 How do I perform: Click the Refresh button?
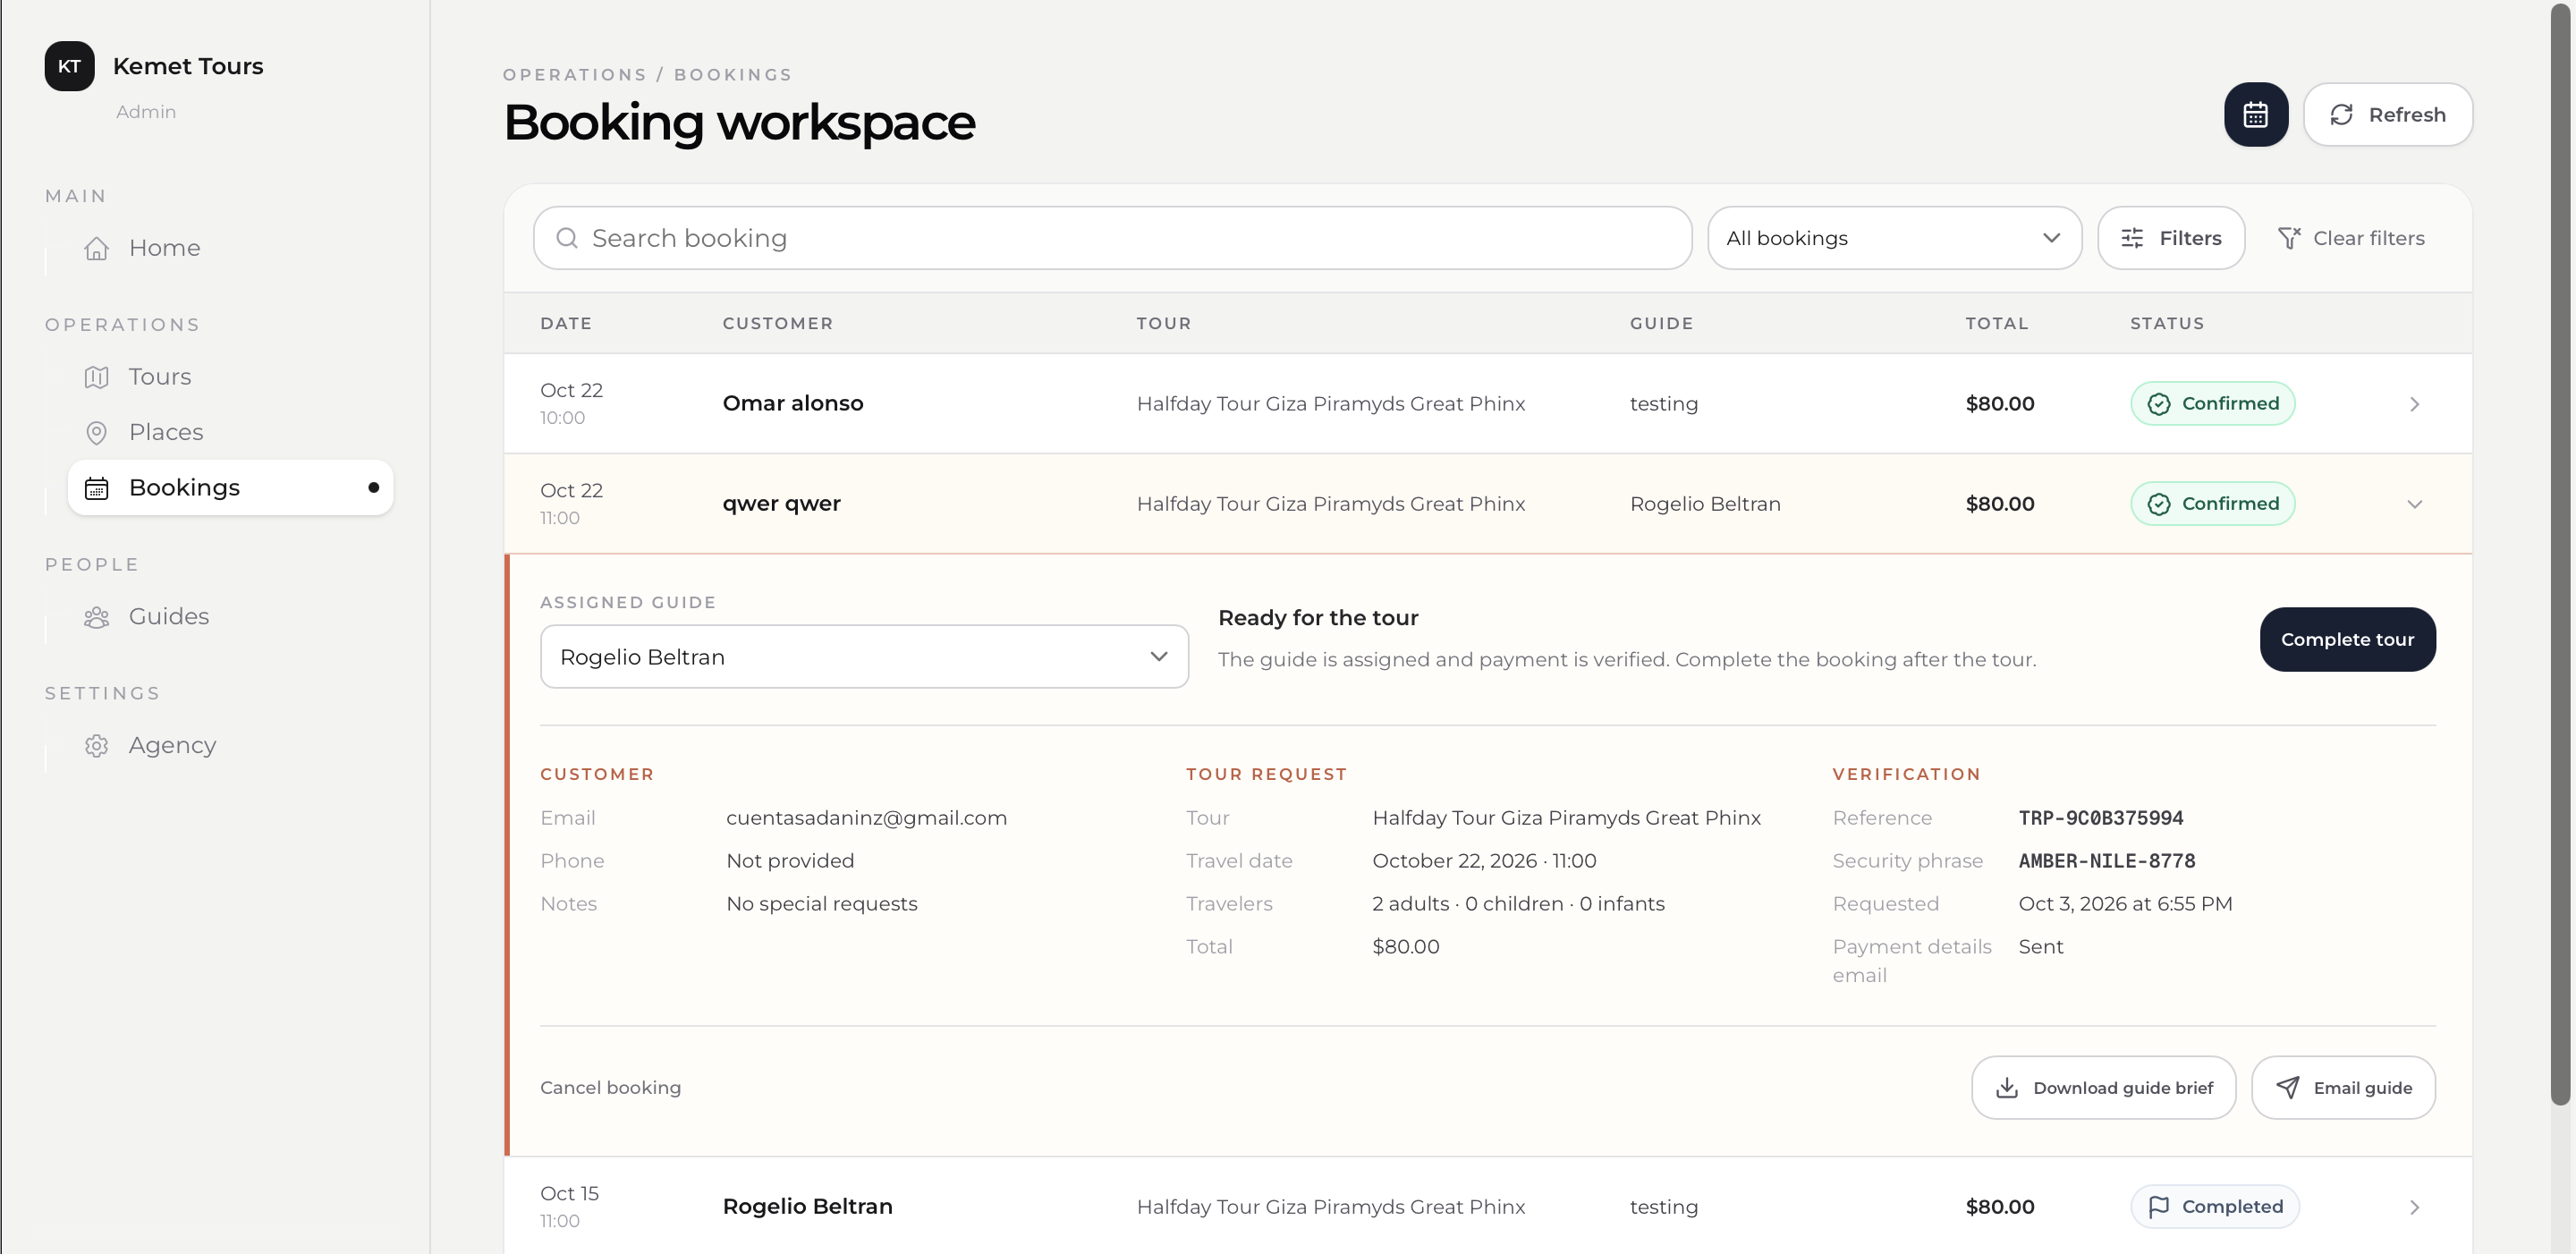(2388, 115)
